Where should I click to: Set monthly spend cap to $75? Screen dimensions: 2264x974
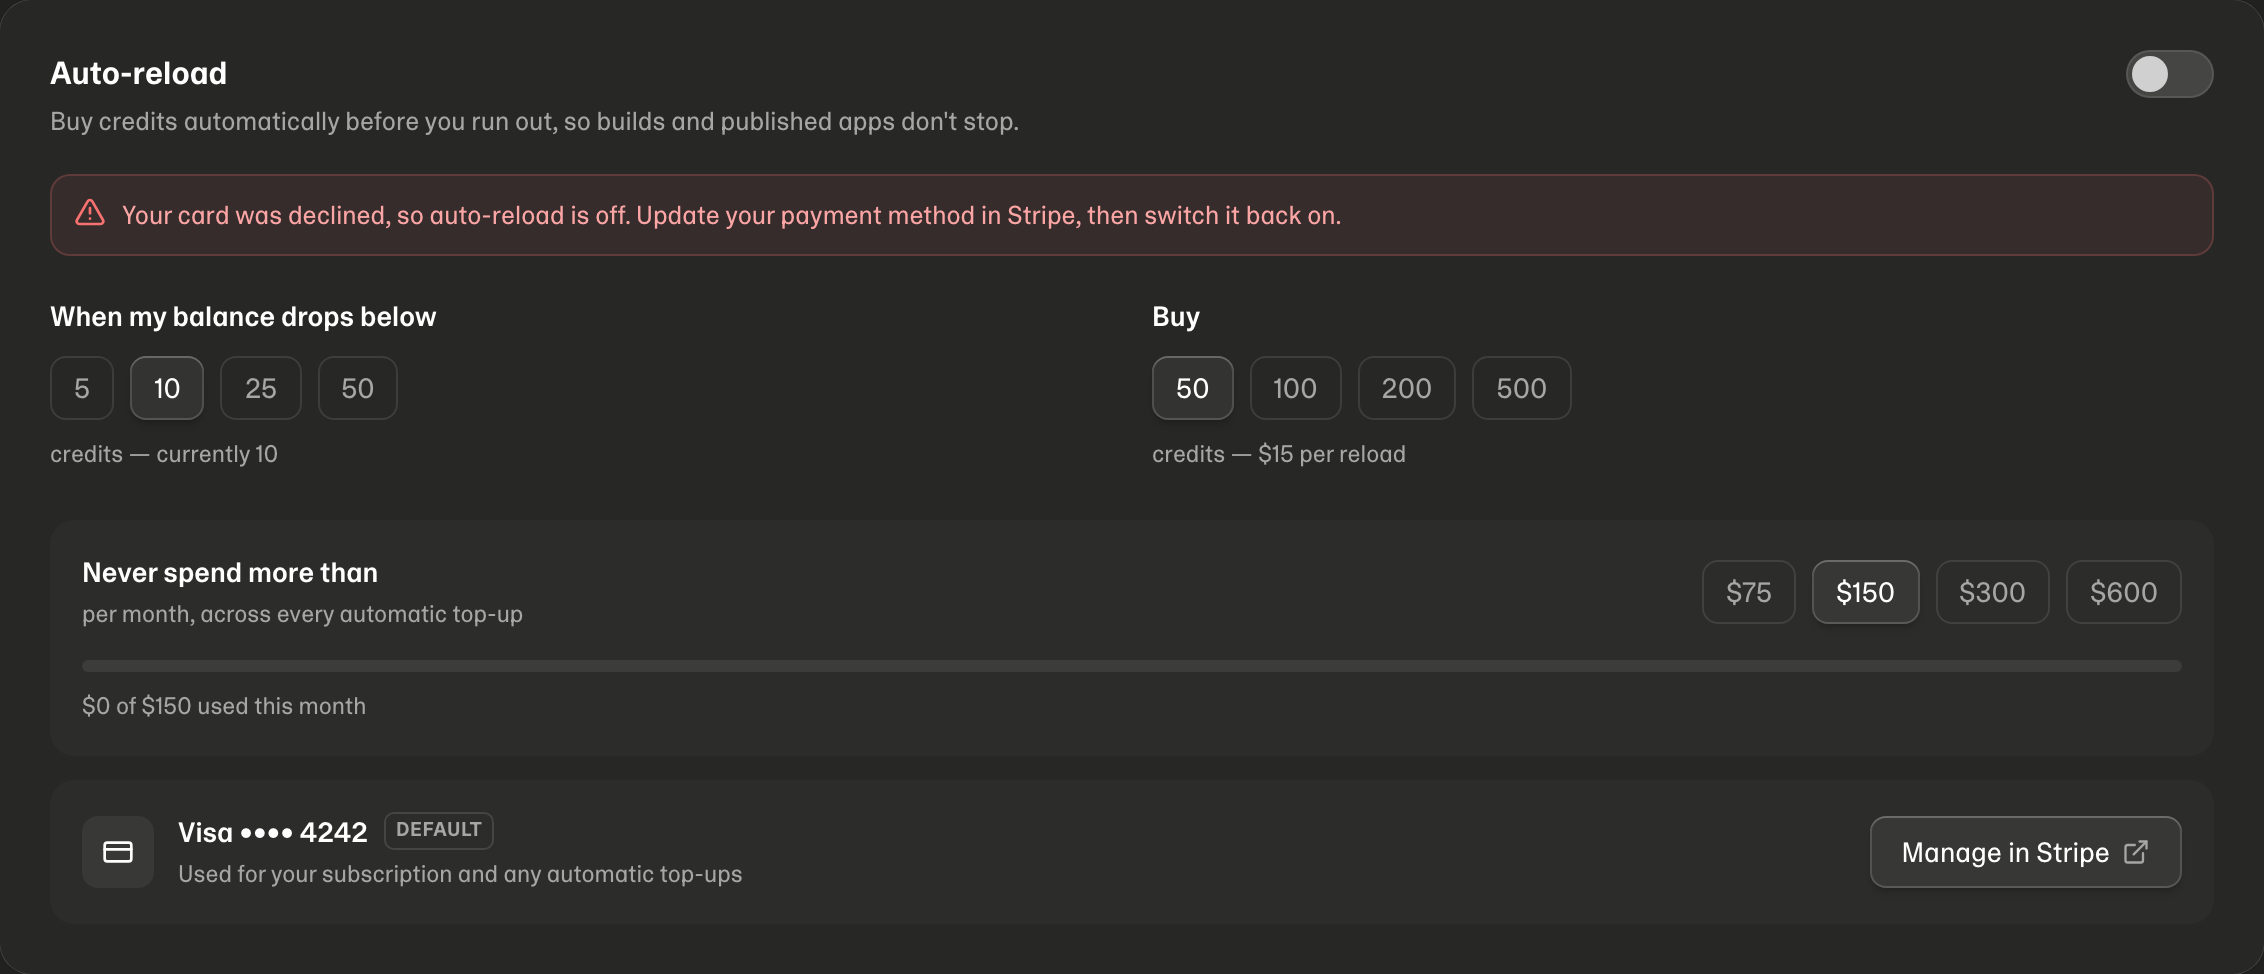point(1749,592)
